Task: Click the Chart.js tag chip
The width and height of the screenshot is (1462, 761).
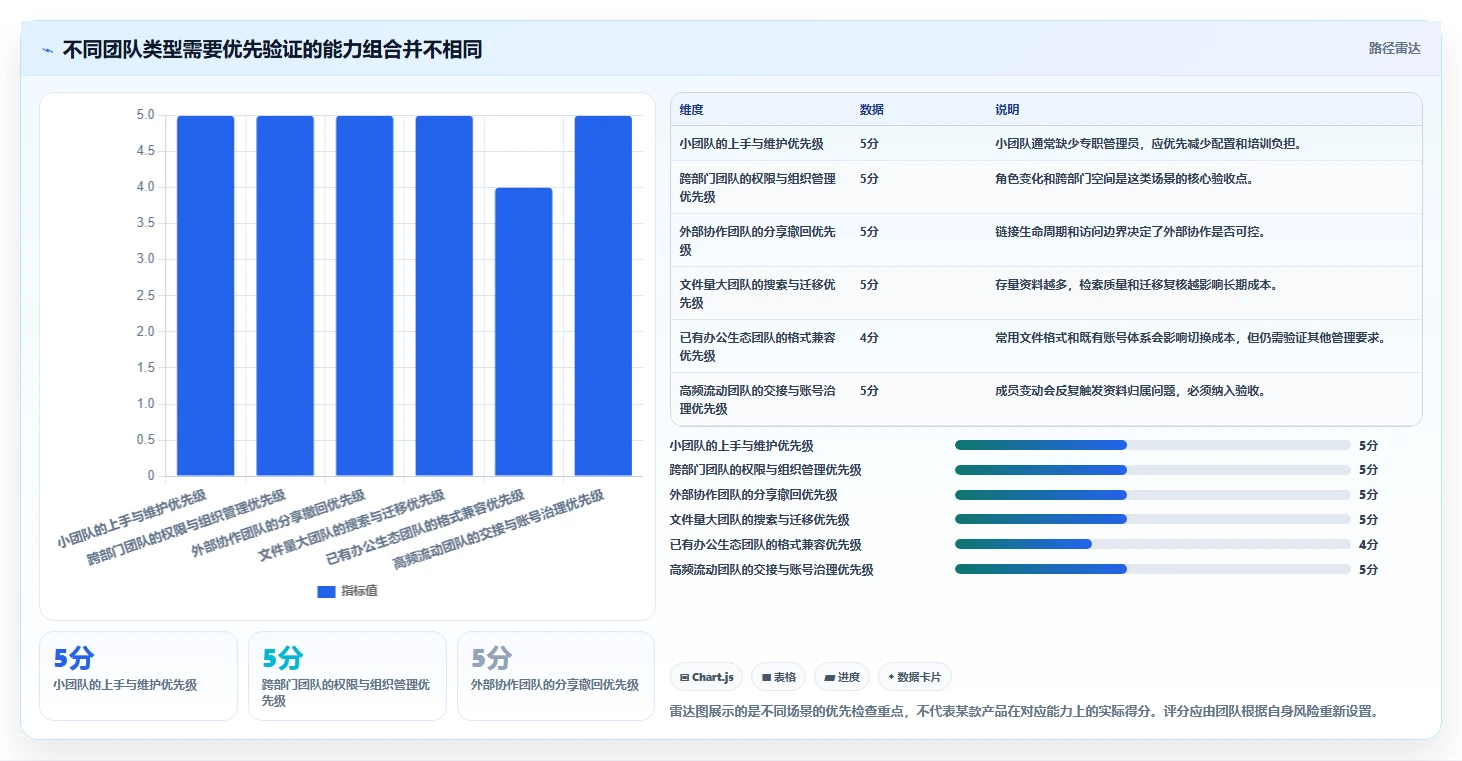Action: (x=706, y=677)
